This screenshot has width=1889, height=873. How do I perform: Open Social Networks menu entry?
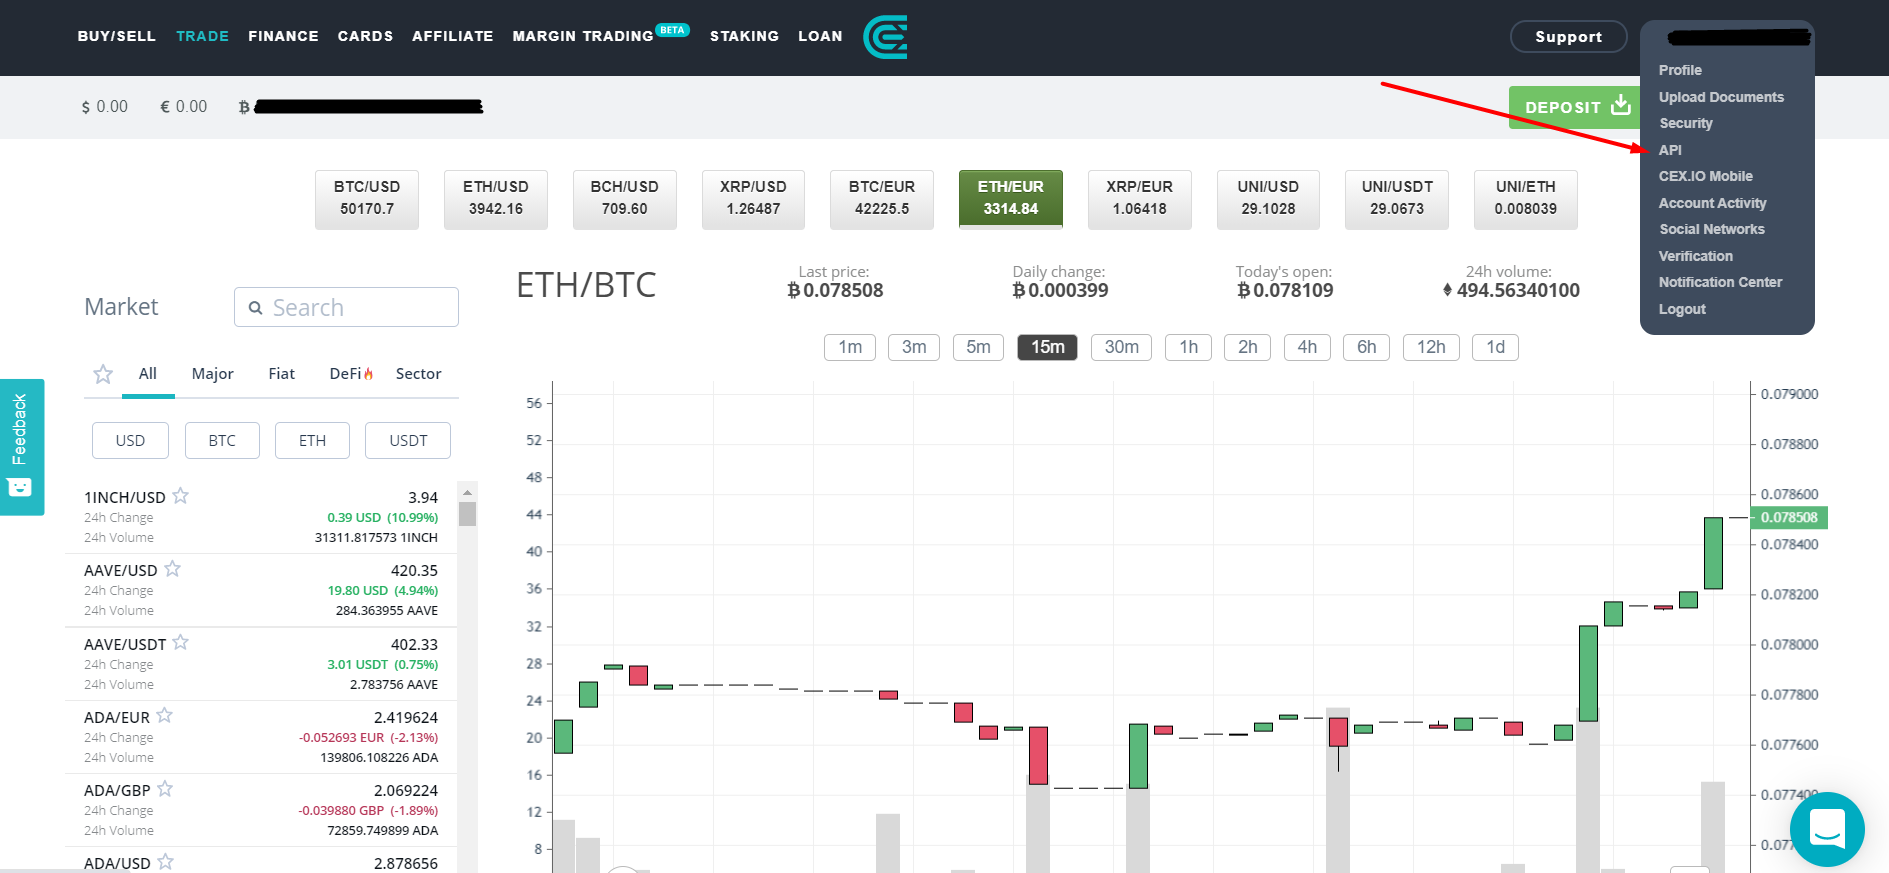coord(1711,229)
